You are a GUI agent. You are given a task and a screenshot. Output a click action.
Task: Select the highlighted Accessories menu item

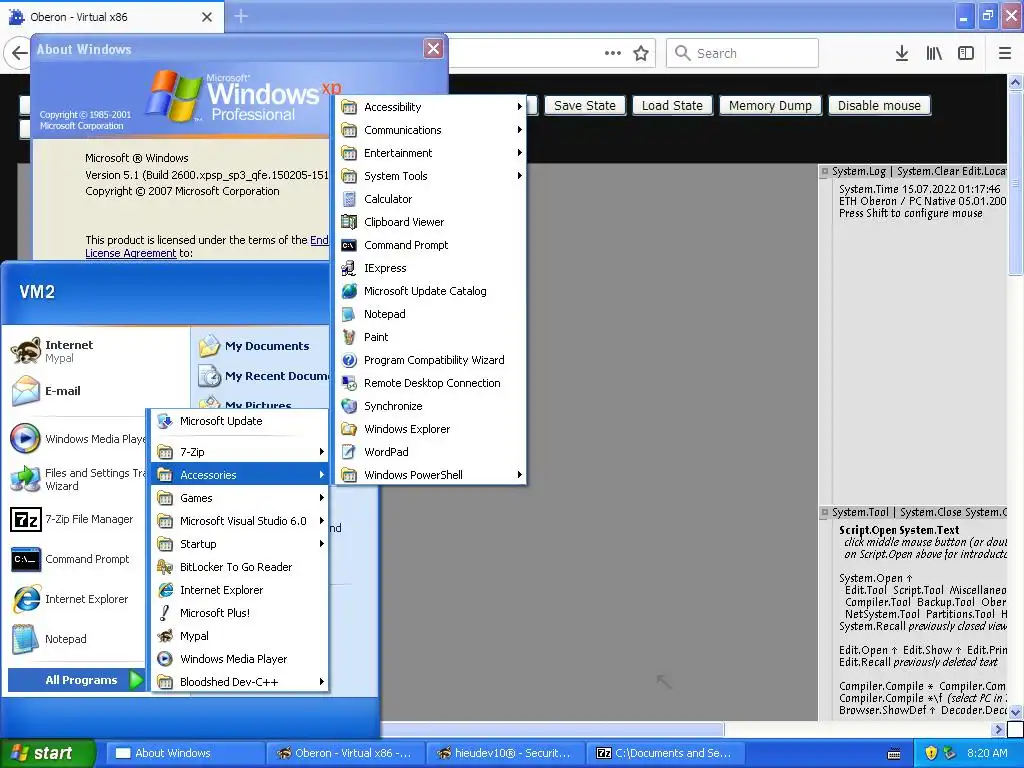(x=239, y=475)
